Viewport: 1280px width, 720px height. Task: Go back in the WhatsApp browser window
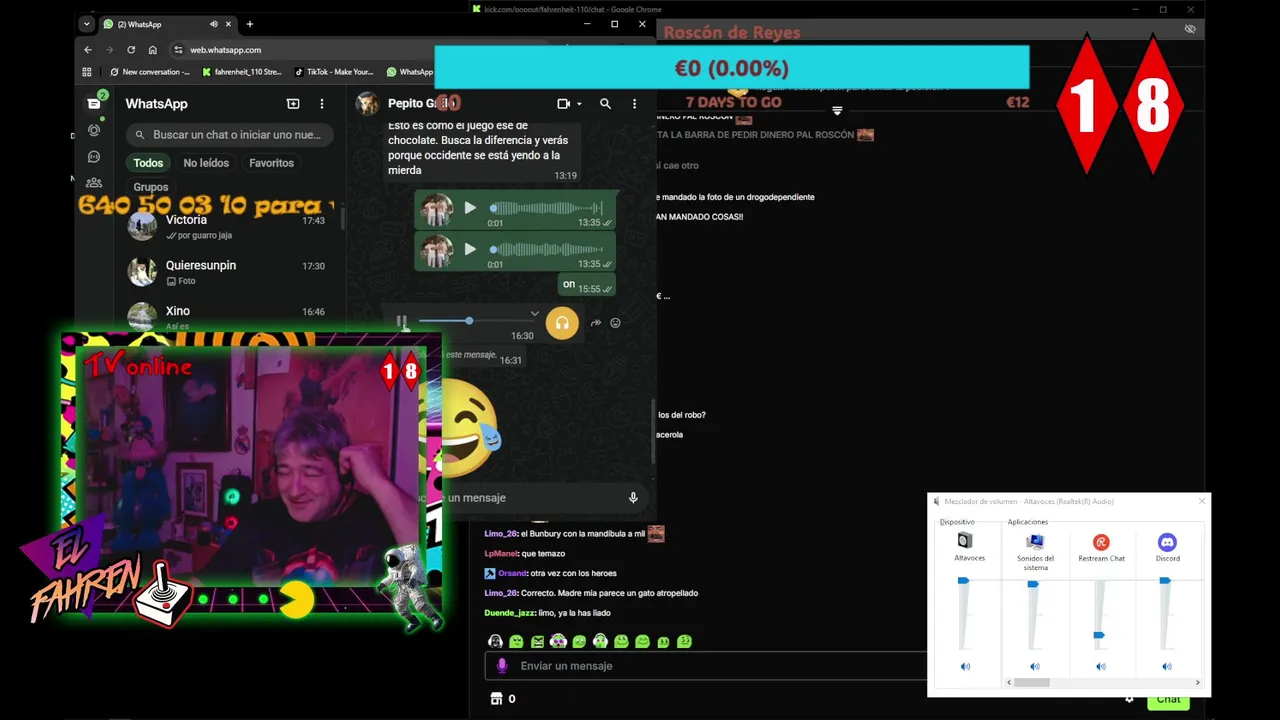click(88, 49)
